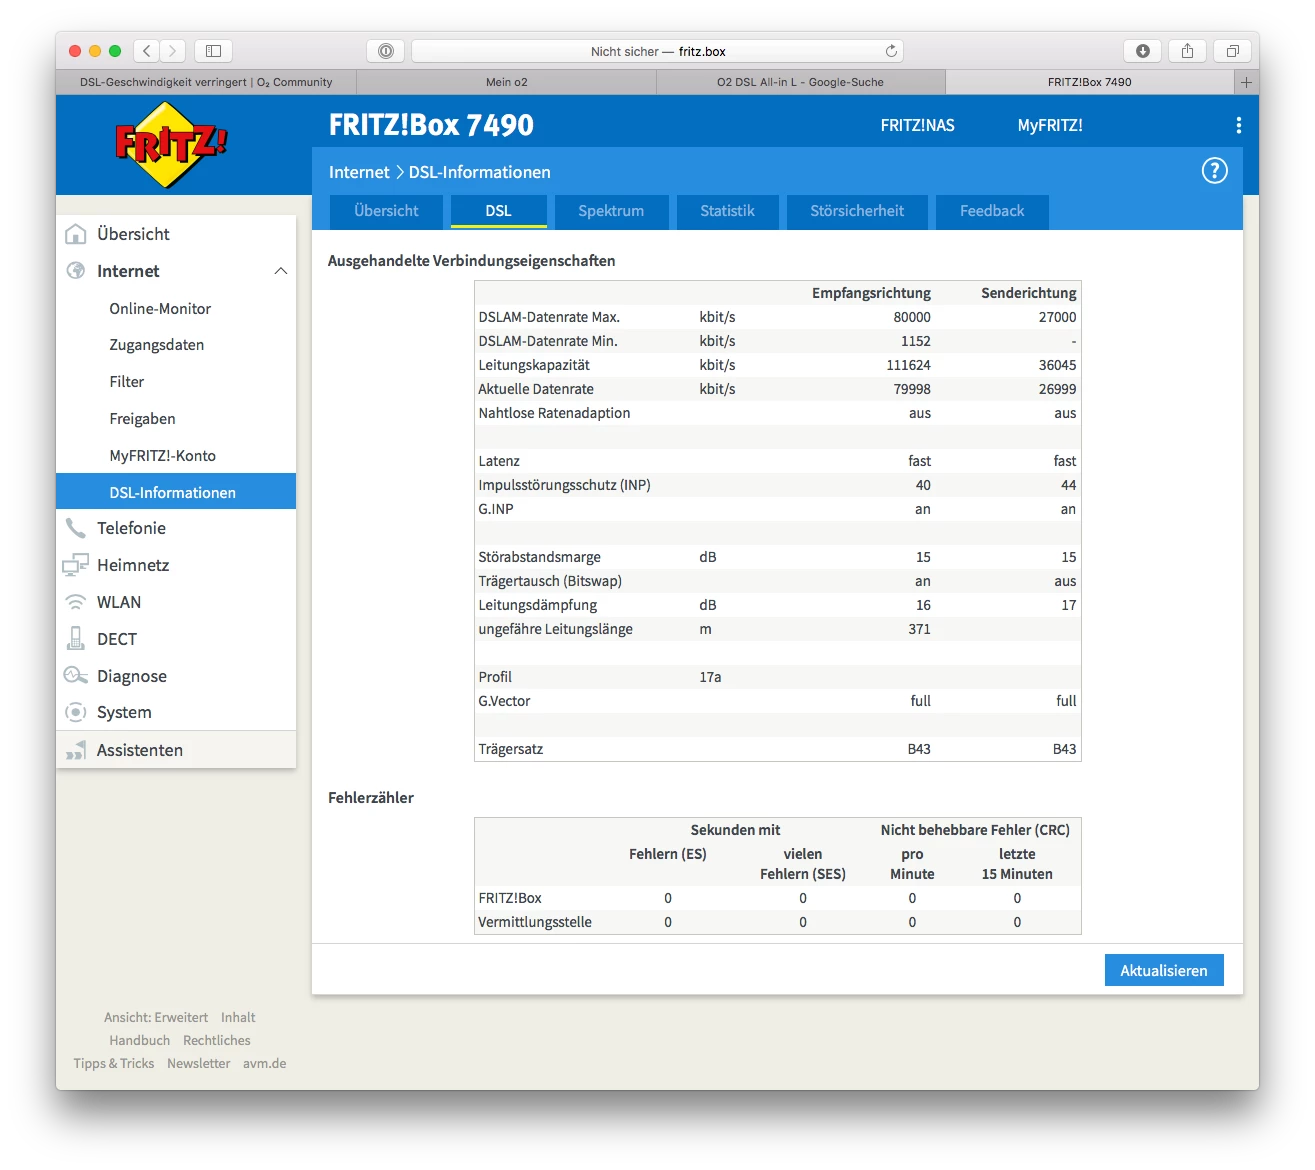Select the DSL tab
Viewport: 1315px width, 1170px height.
pos(498,211)
